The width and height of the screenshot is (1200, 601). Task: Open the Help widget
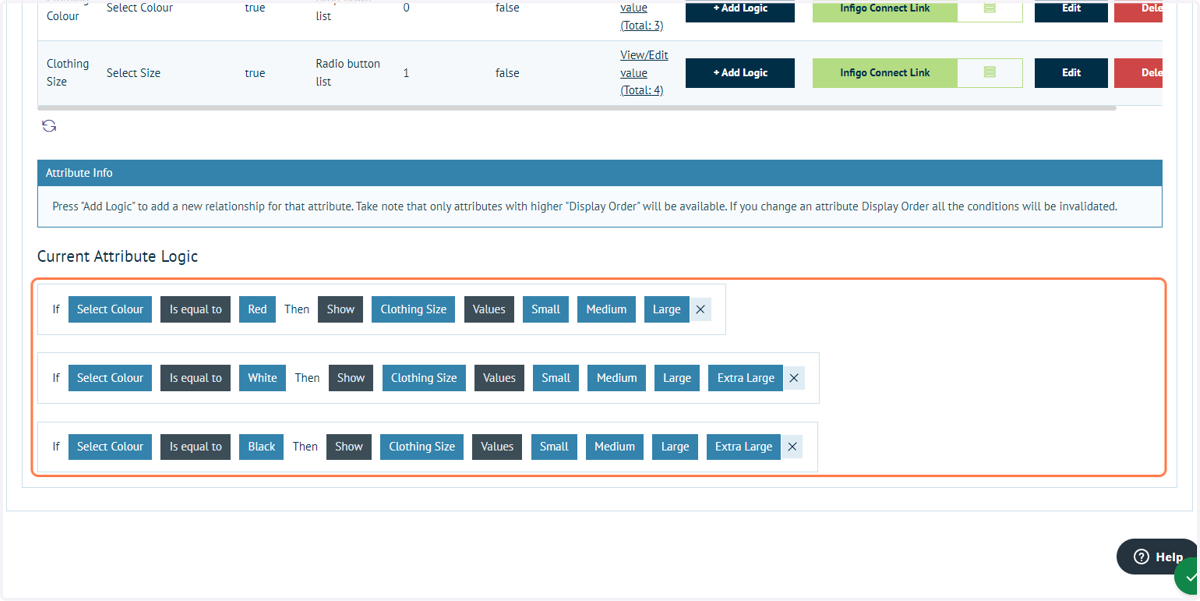(x=1157, y=557)
